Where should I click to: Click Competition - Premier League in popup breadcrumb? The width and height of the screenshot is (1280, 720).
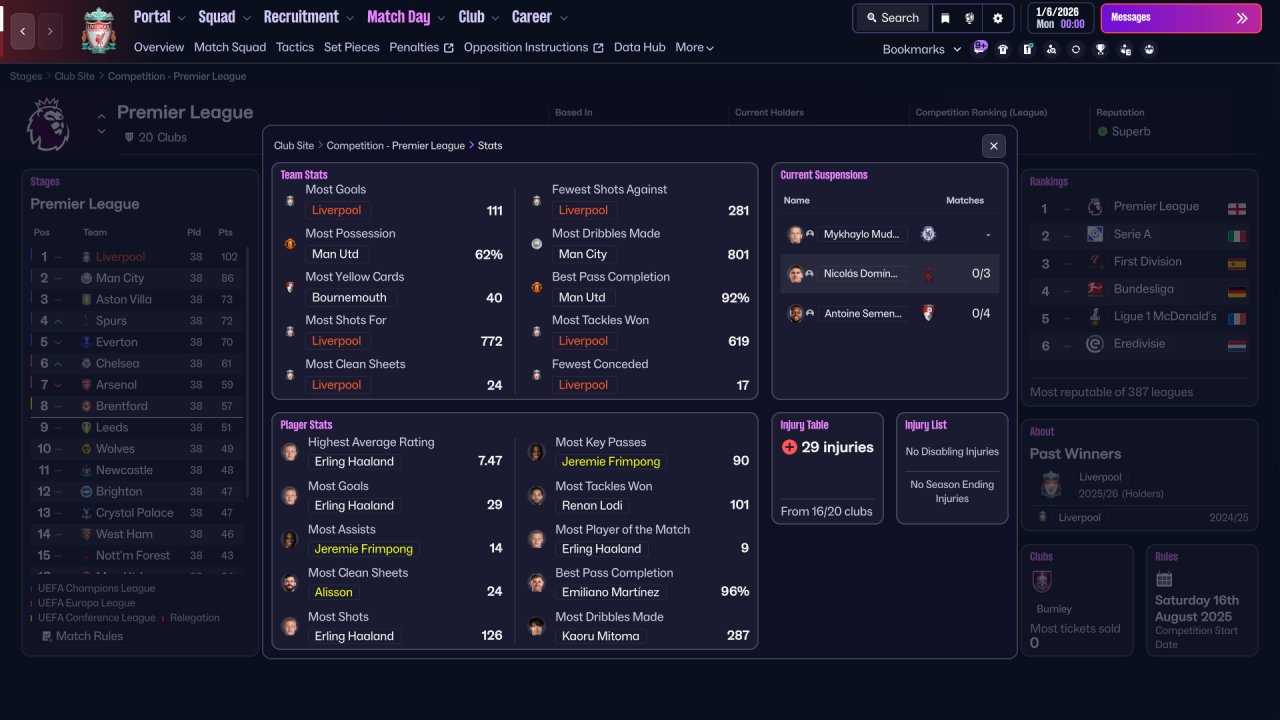pos(396,146)
